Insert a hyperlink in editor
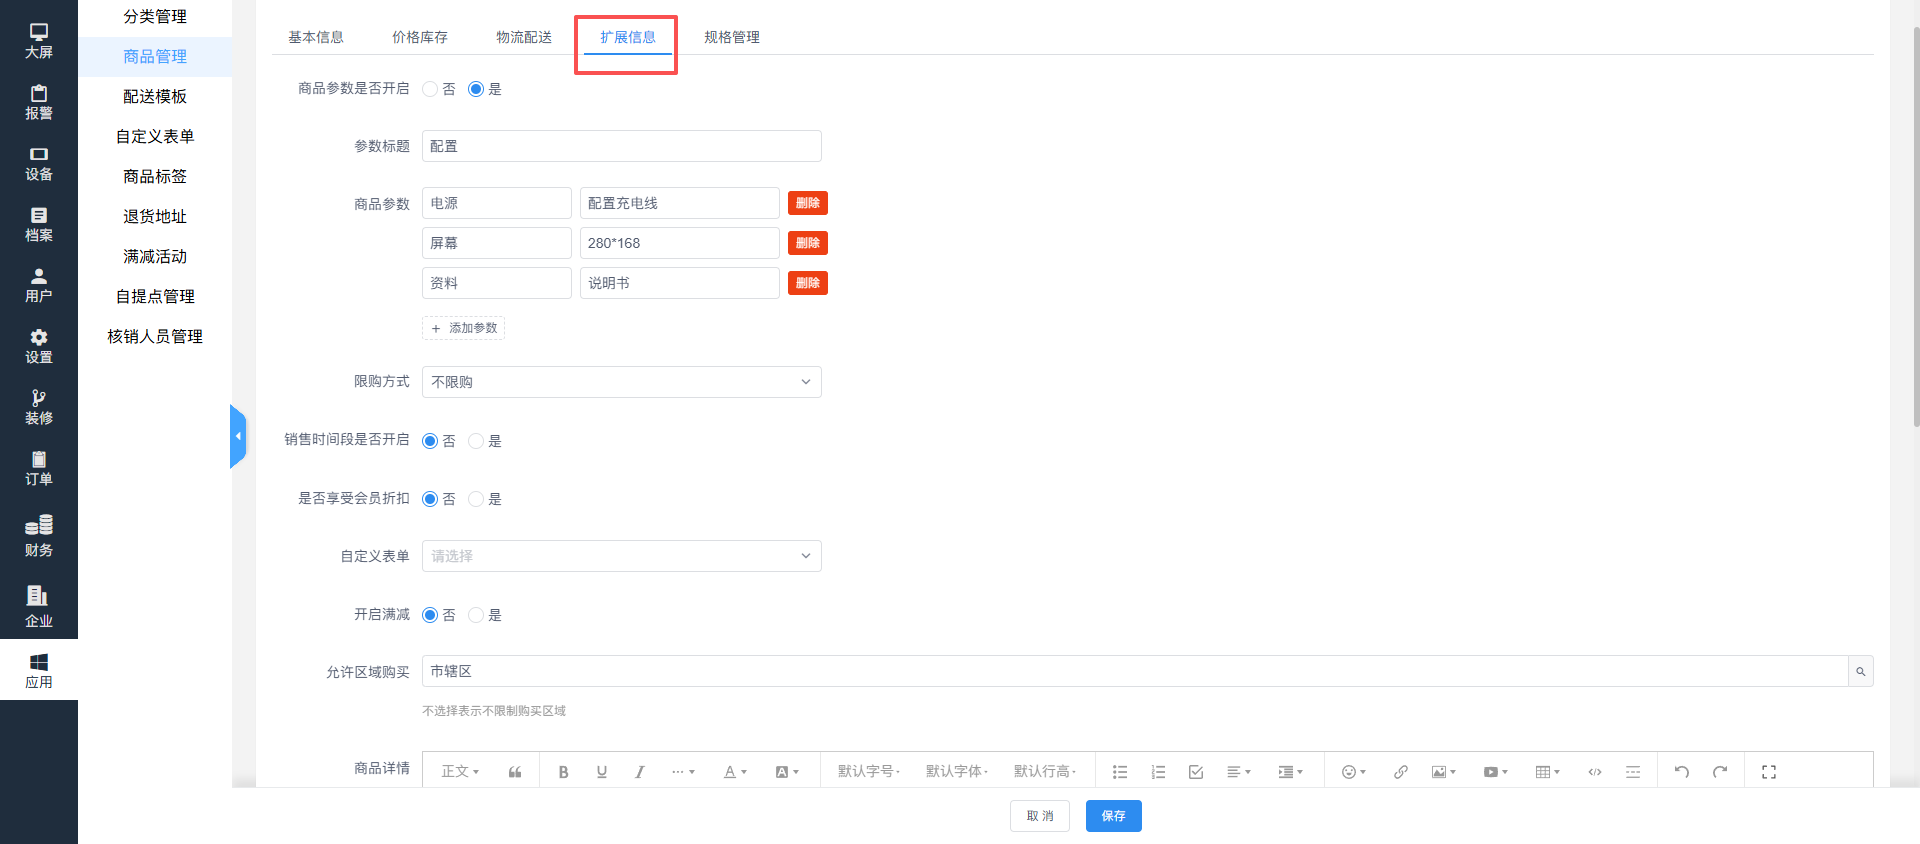1920x844 pixels. (x=1401, y=772)
